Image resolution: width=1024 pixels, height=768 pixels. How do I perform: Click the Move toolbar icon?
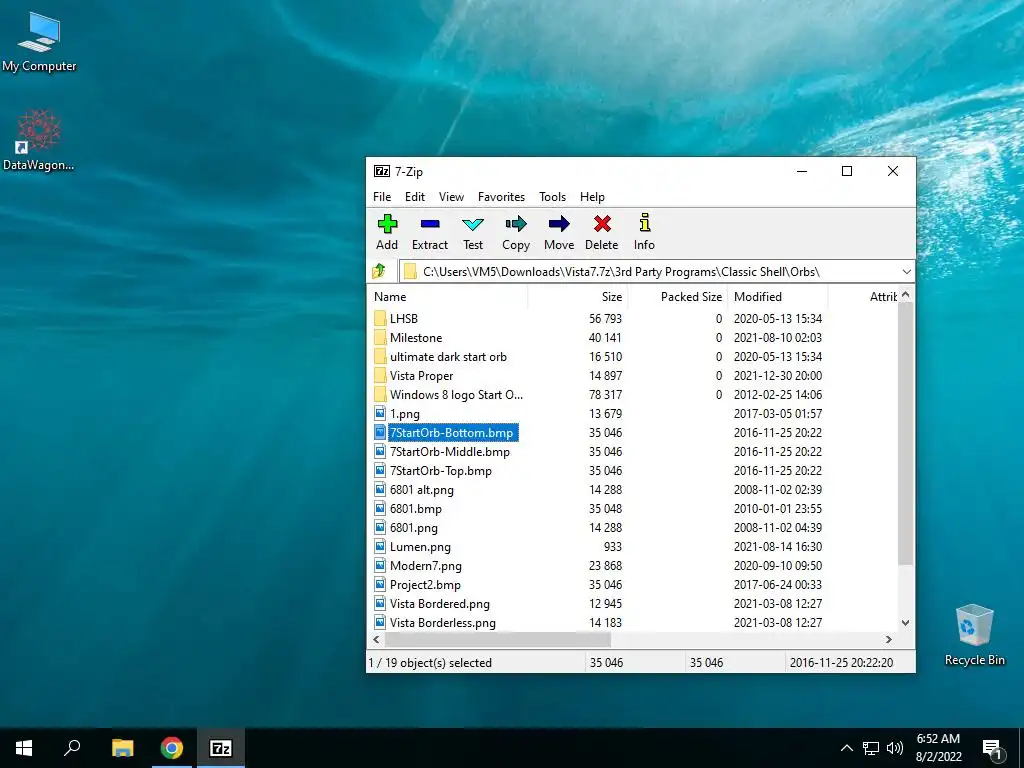point(559,224)
